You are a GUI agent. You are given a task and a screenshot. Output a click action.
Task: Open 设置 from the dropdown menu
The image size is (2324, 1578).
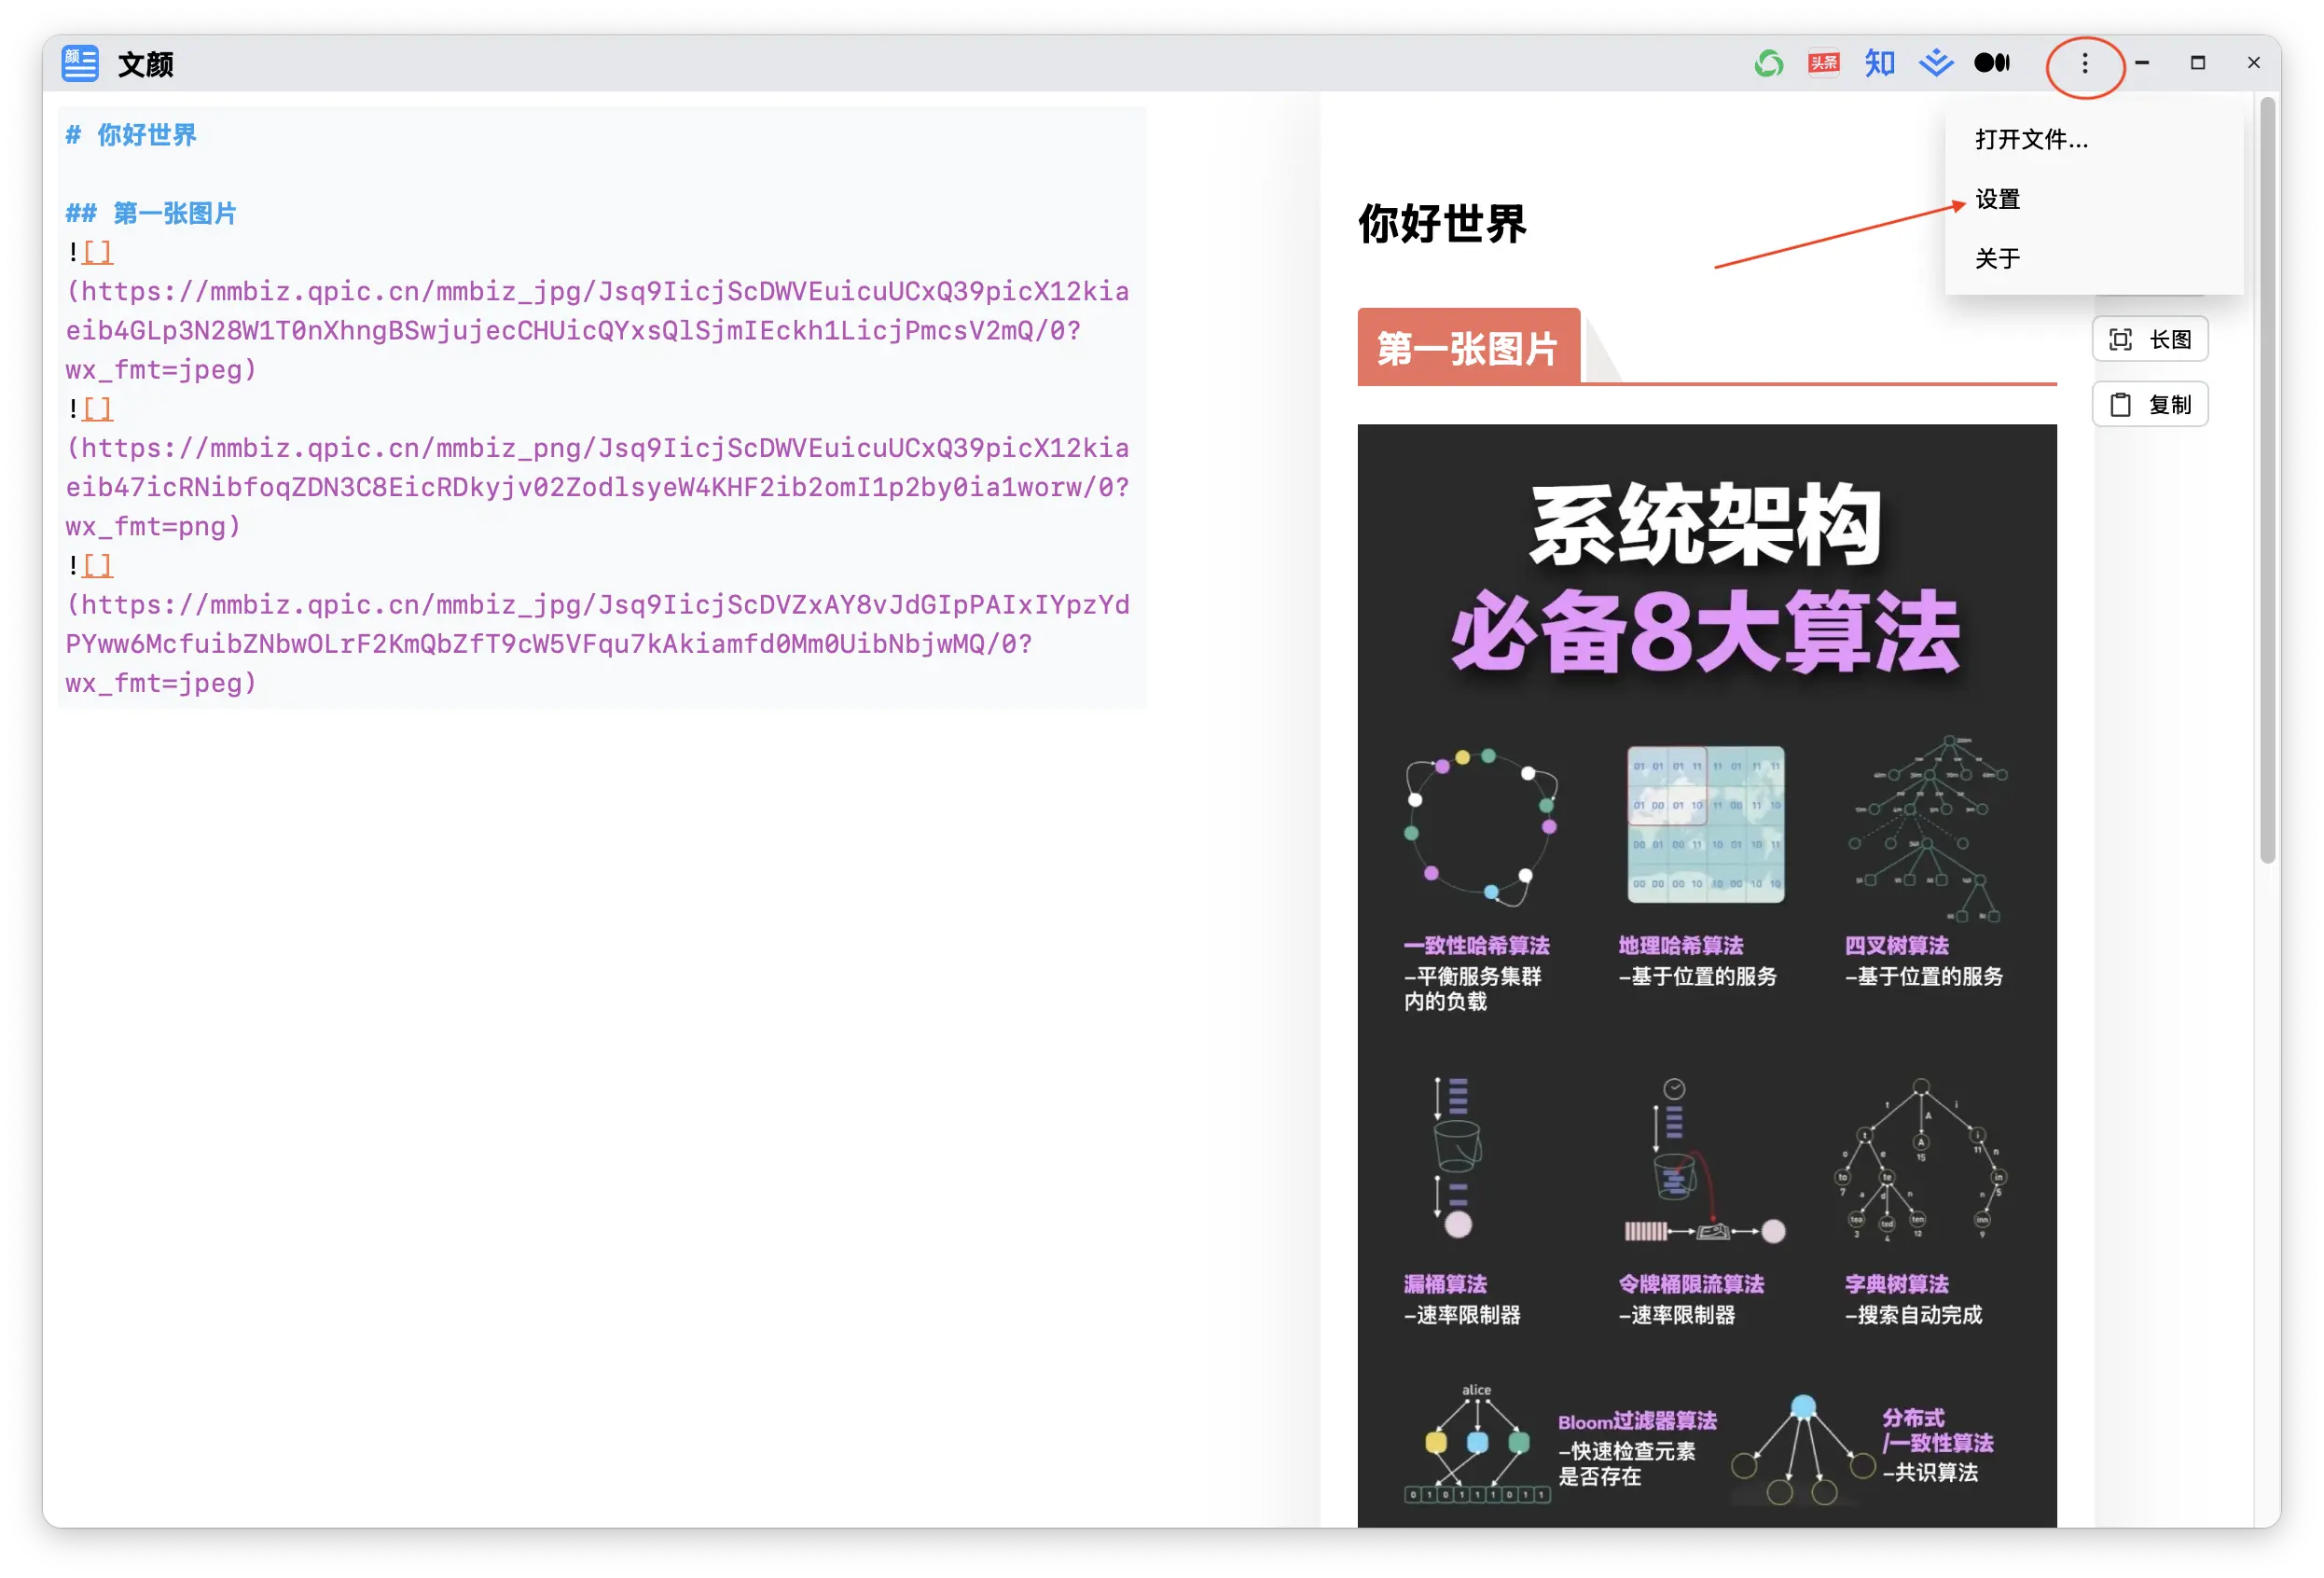1998,199
